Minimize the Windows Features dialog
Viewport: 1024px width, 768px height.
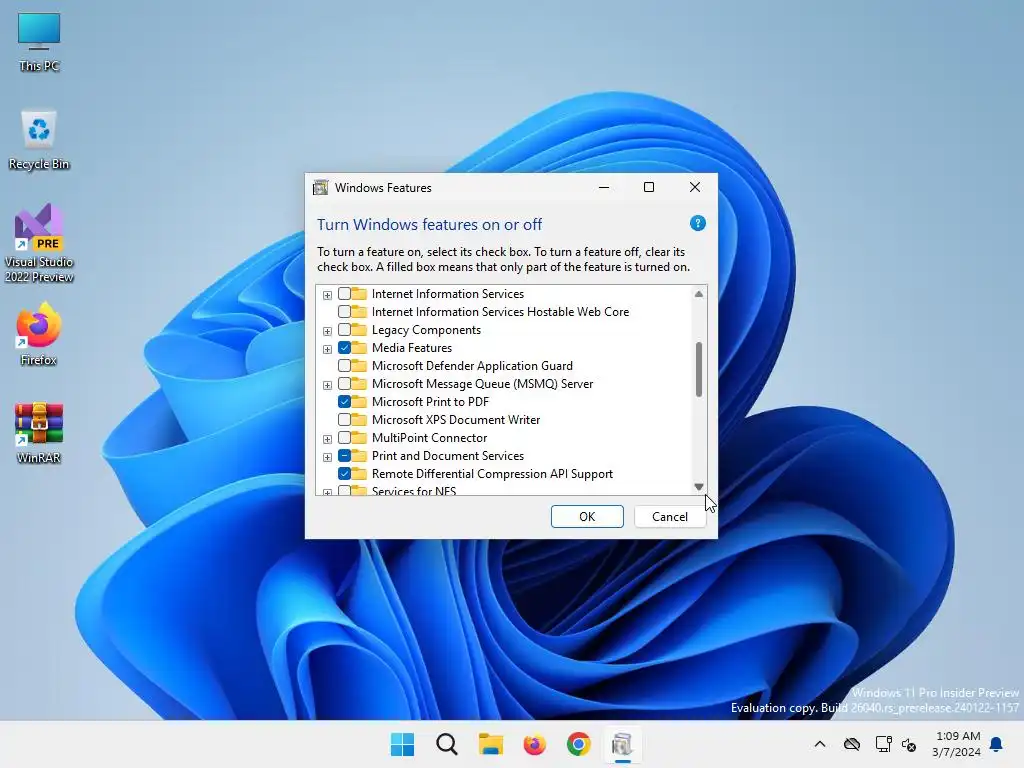pos(604,187)
